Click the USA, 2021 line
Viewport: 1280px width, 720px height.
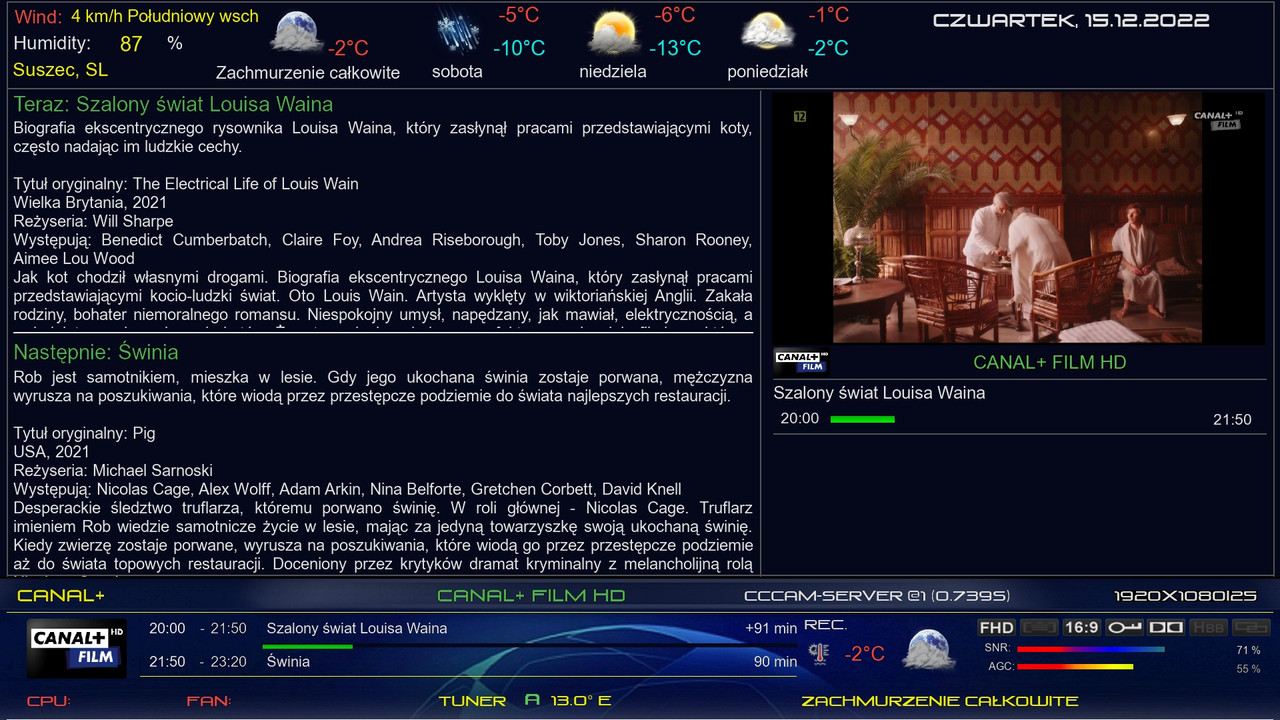point(51,452)
